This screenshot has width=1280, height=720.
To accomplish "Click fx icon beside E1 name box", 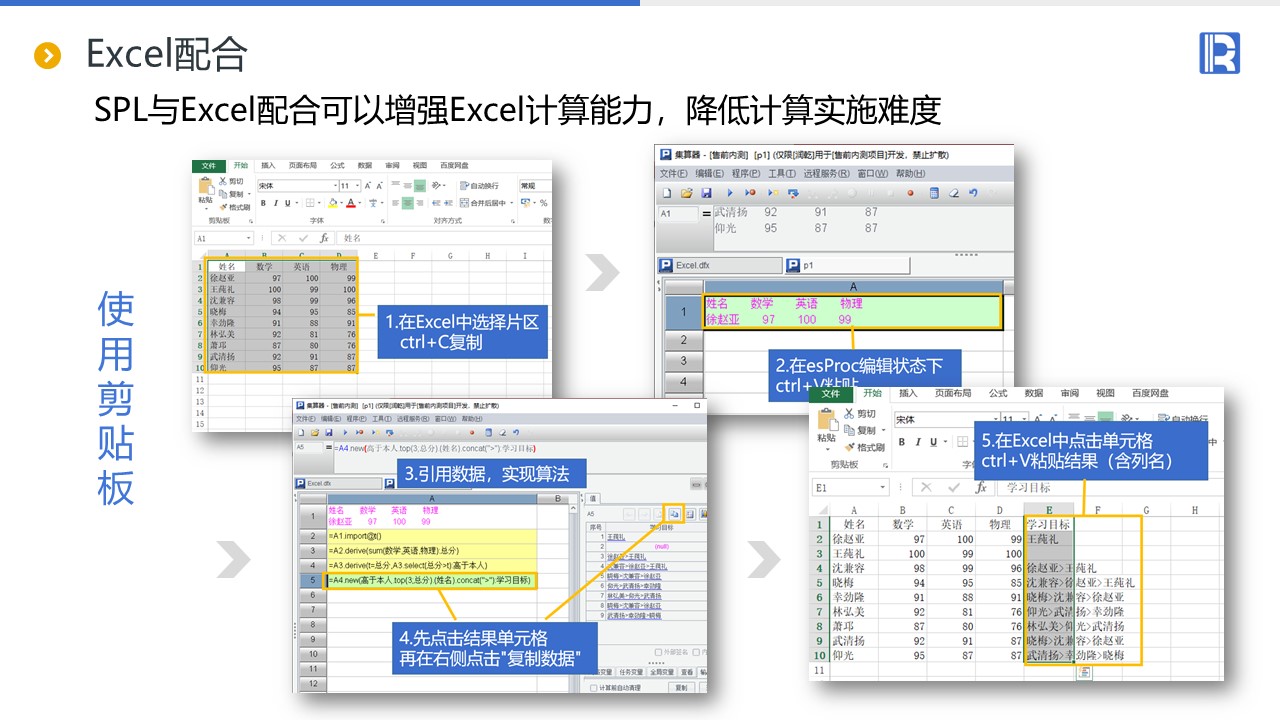I will click(x=981, y=487).
